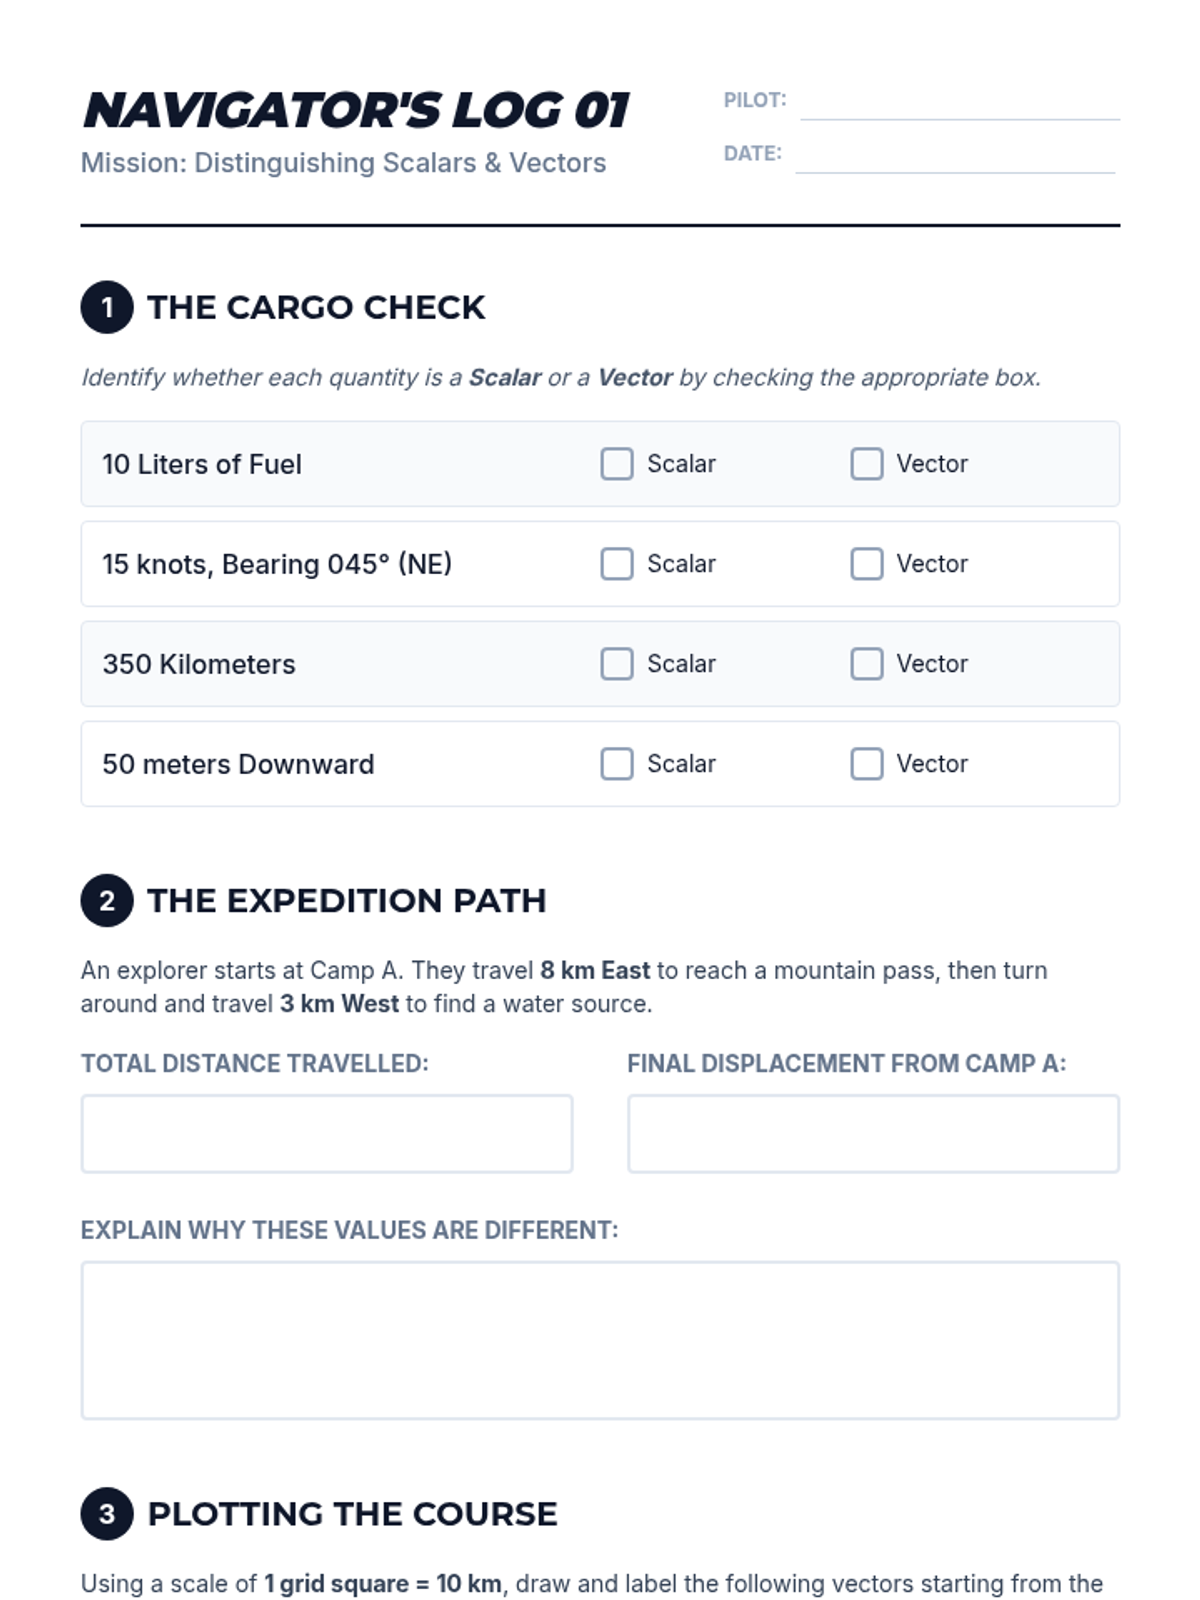Mark 50 meters Downward as Scalar
Image resolution: width=1200 pixels, height=1600 pixels.
(617, 764)
